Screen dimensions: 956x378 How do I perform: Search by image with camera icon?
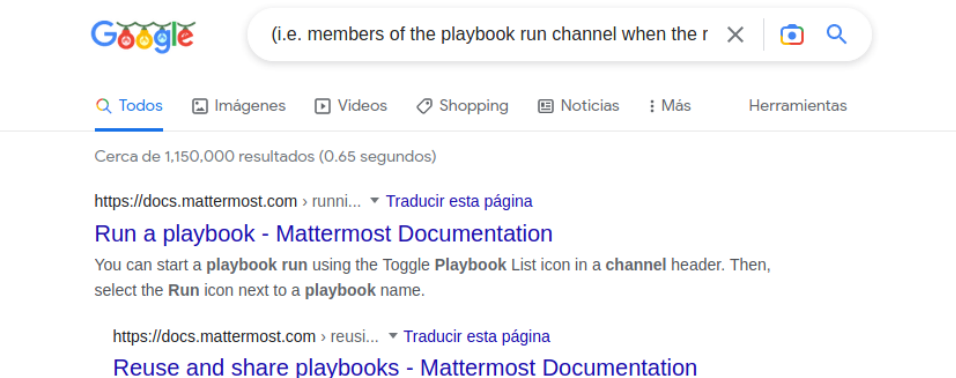point(791,35)
